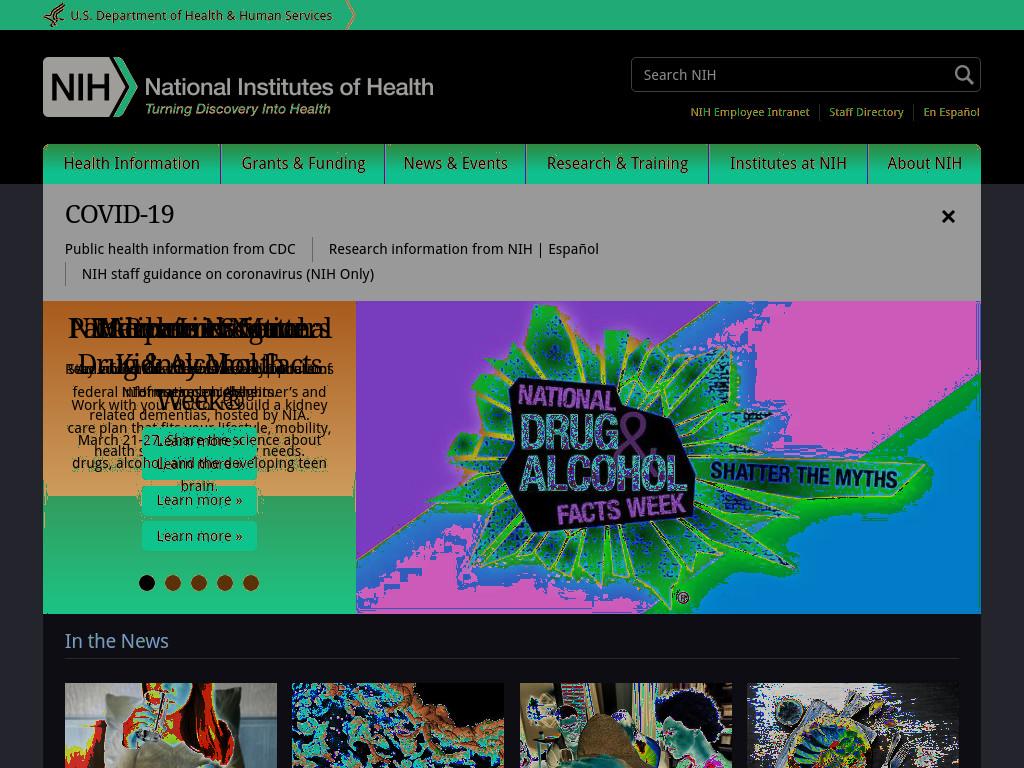Click the bottom Learn more button
This screenshot has height=768, width=1024.
pos(199,536)
